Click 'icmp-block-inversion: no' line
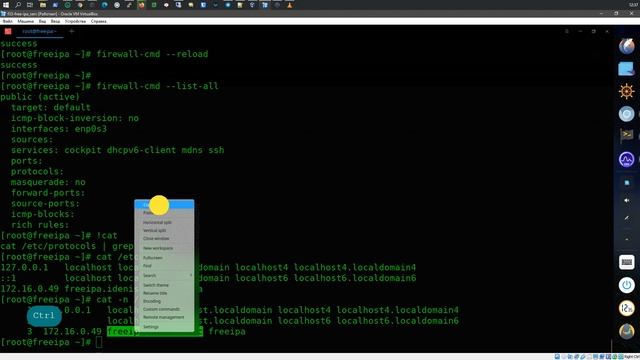The image size is (640, 360). (x=75, y=118)
